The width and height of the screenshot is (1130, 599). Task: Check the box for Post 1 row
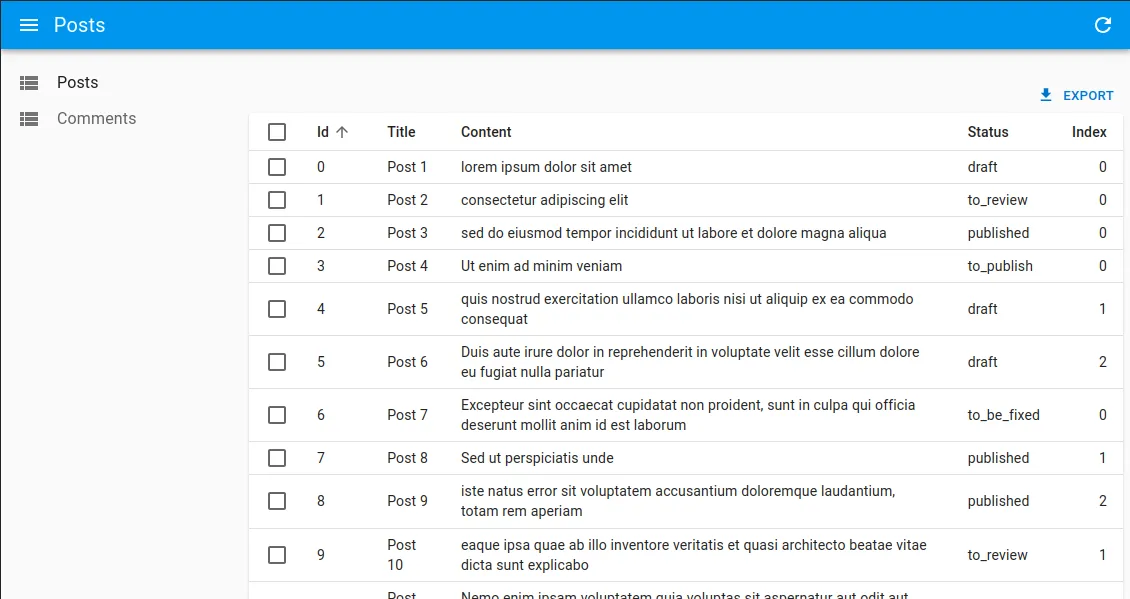[x=277, y=167]
